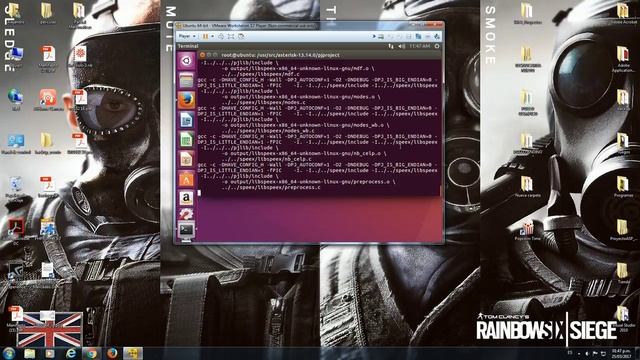Image resolution: width=640 pixels, height=360 pixels.
Task: Toggle Unity mode icon in VMware toolbar
Action: [x=241, y=36]
